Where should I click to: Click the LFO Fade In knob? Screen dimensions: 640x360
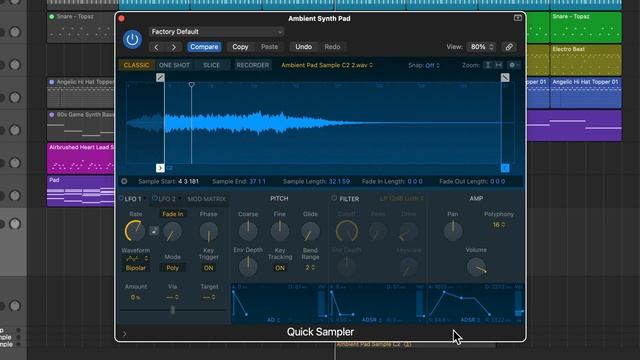pos(172,232)
